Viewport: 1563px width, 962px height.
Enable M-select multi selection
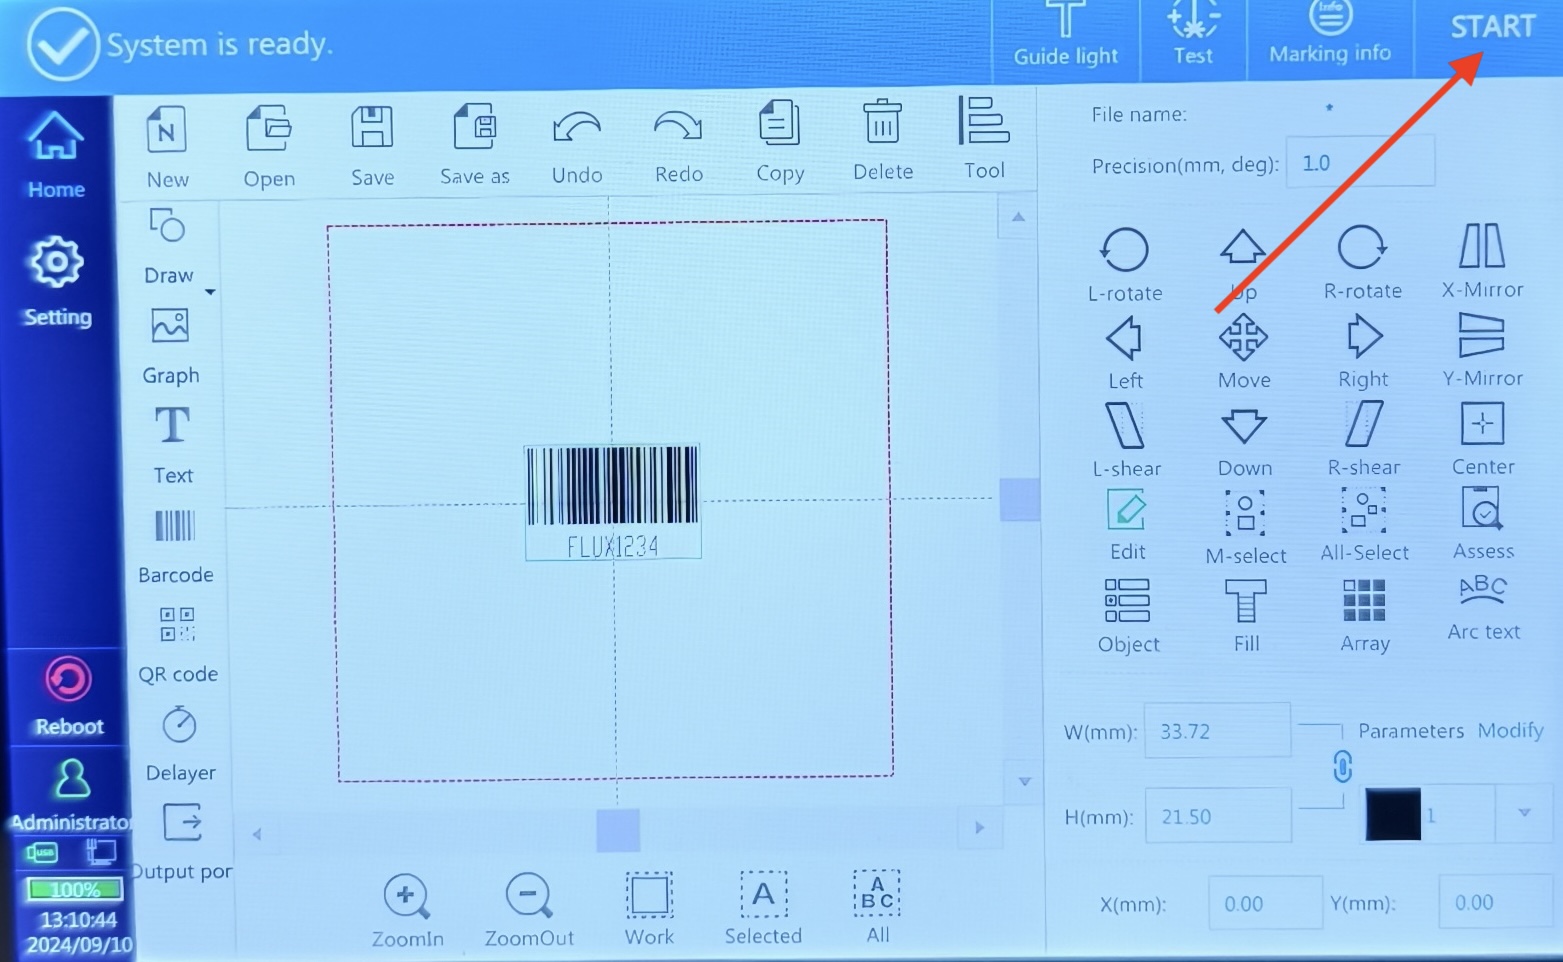(x=1245, y=527)
